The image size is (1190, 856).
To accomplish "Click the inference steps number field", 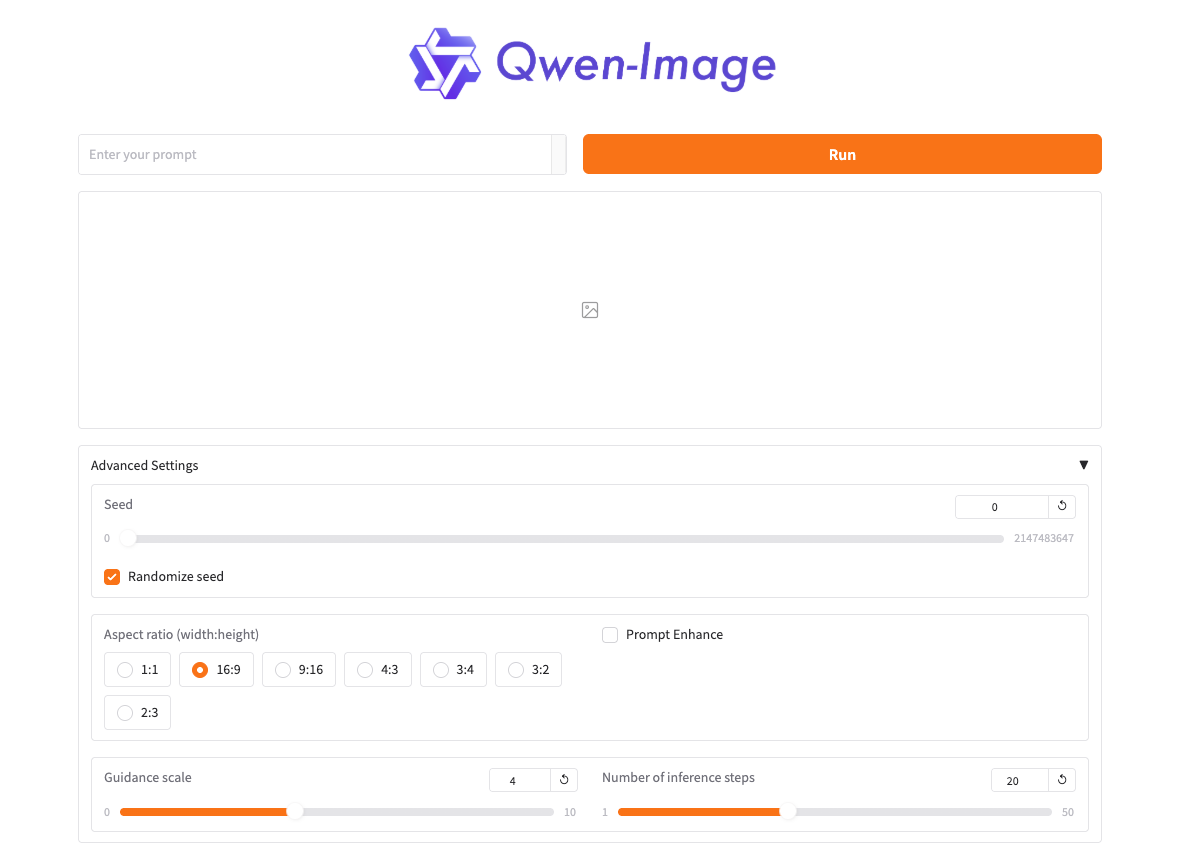I will point(1019,780).
